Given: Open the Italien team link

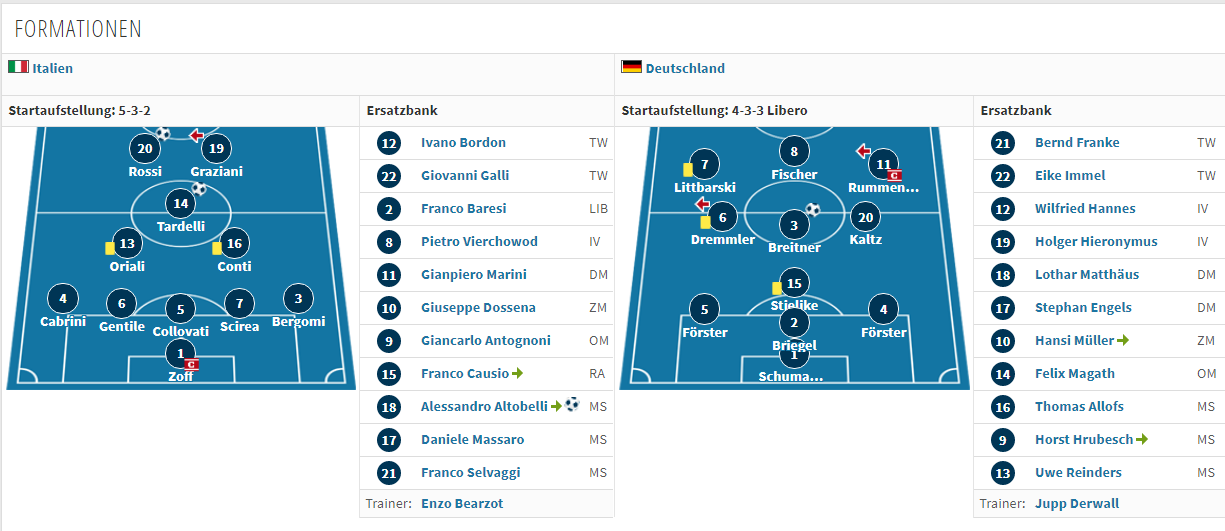Looking at the screenshot, I should point(52,69).
